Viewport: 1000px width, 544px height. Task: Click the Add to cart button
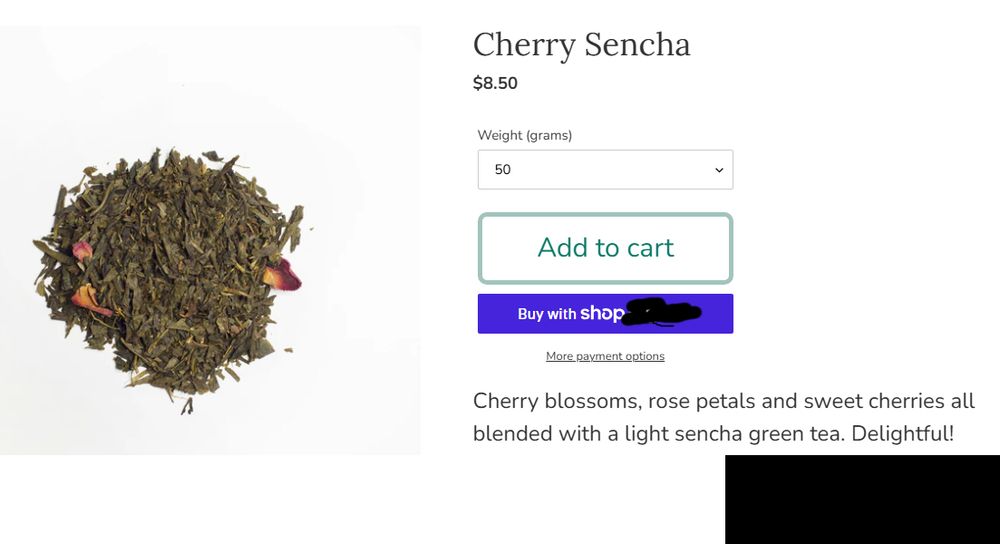(x=605, y=248)
